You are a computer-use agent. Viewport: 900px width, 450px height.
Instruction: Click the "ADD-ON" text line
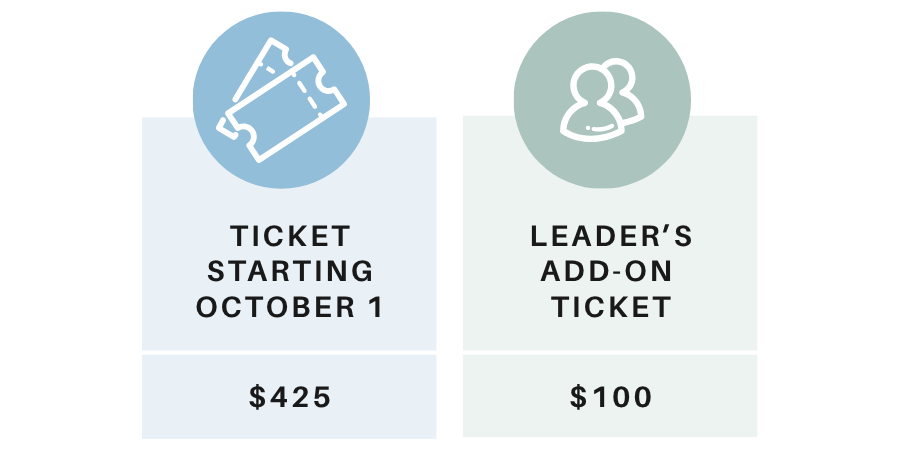click(x=611, y=271)
